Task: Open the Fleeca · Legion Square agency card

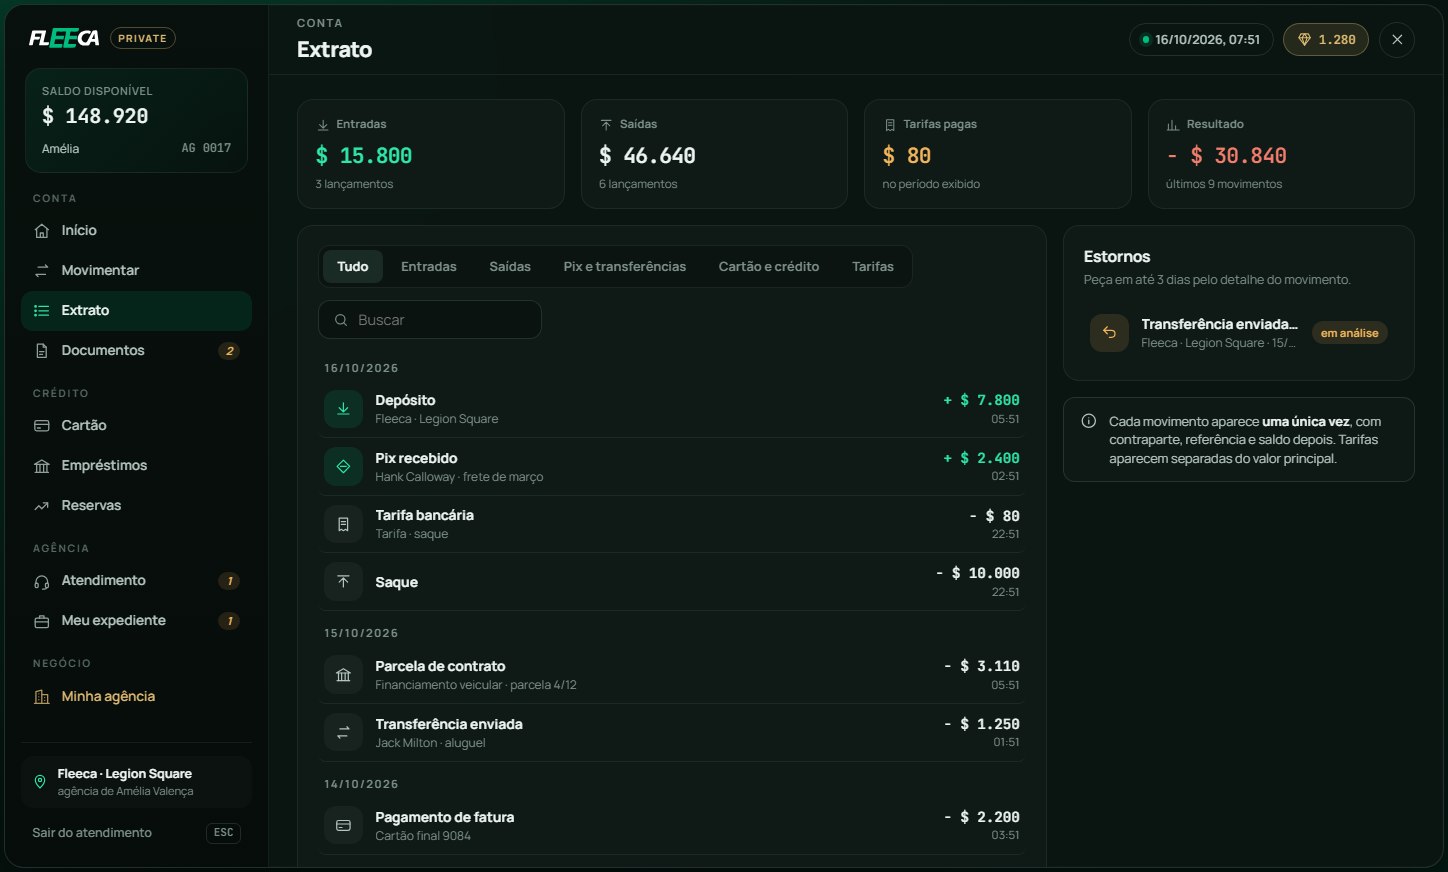Action: click(x=136, y=782)
